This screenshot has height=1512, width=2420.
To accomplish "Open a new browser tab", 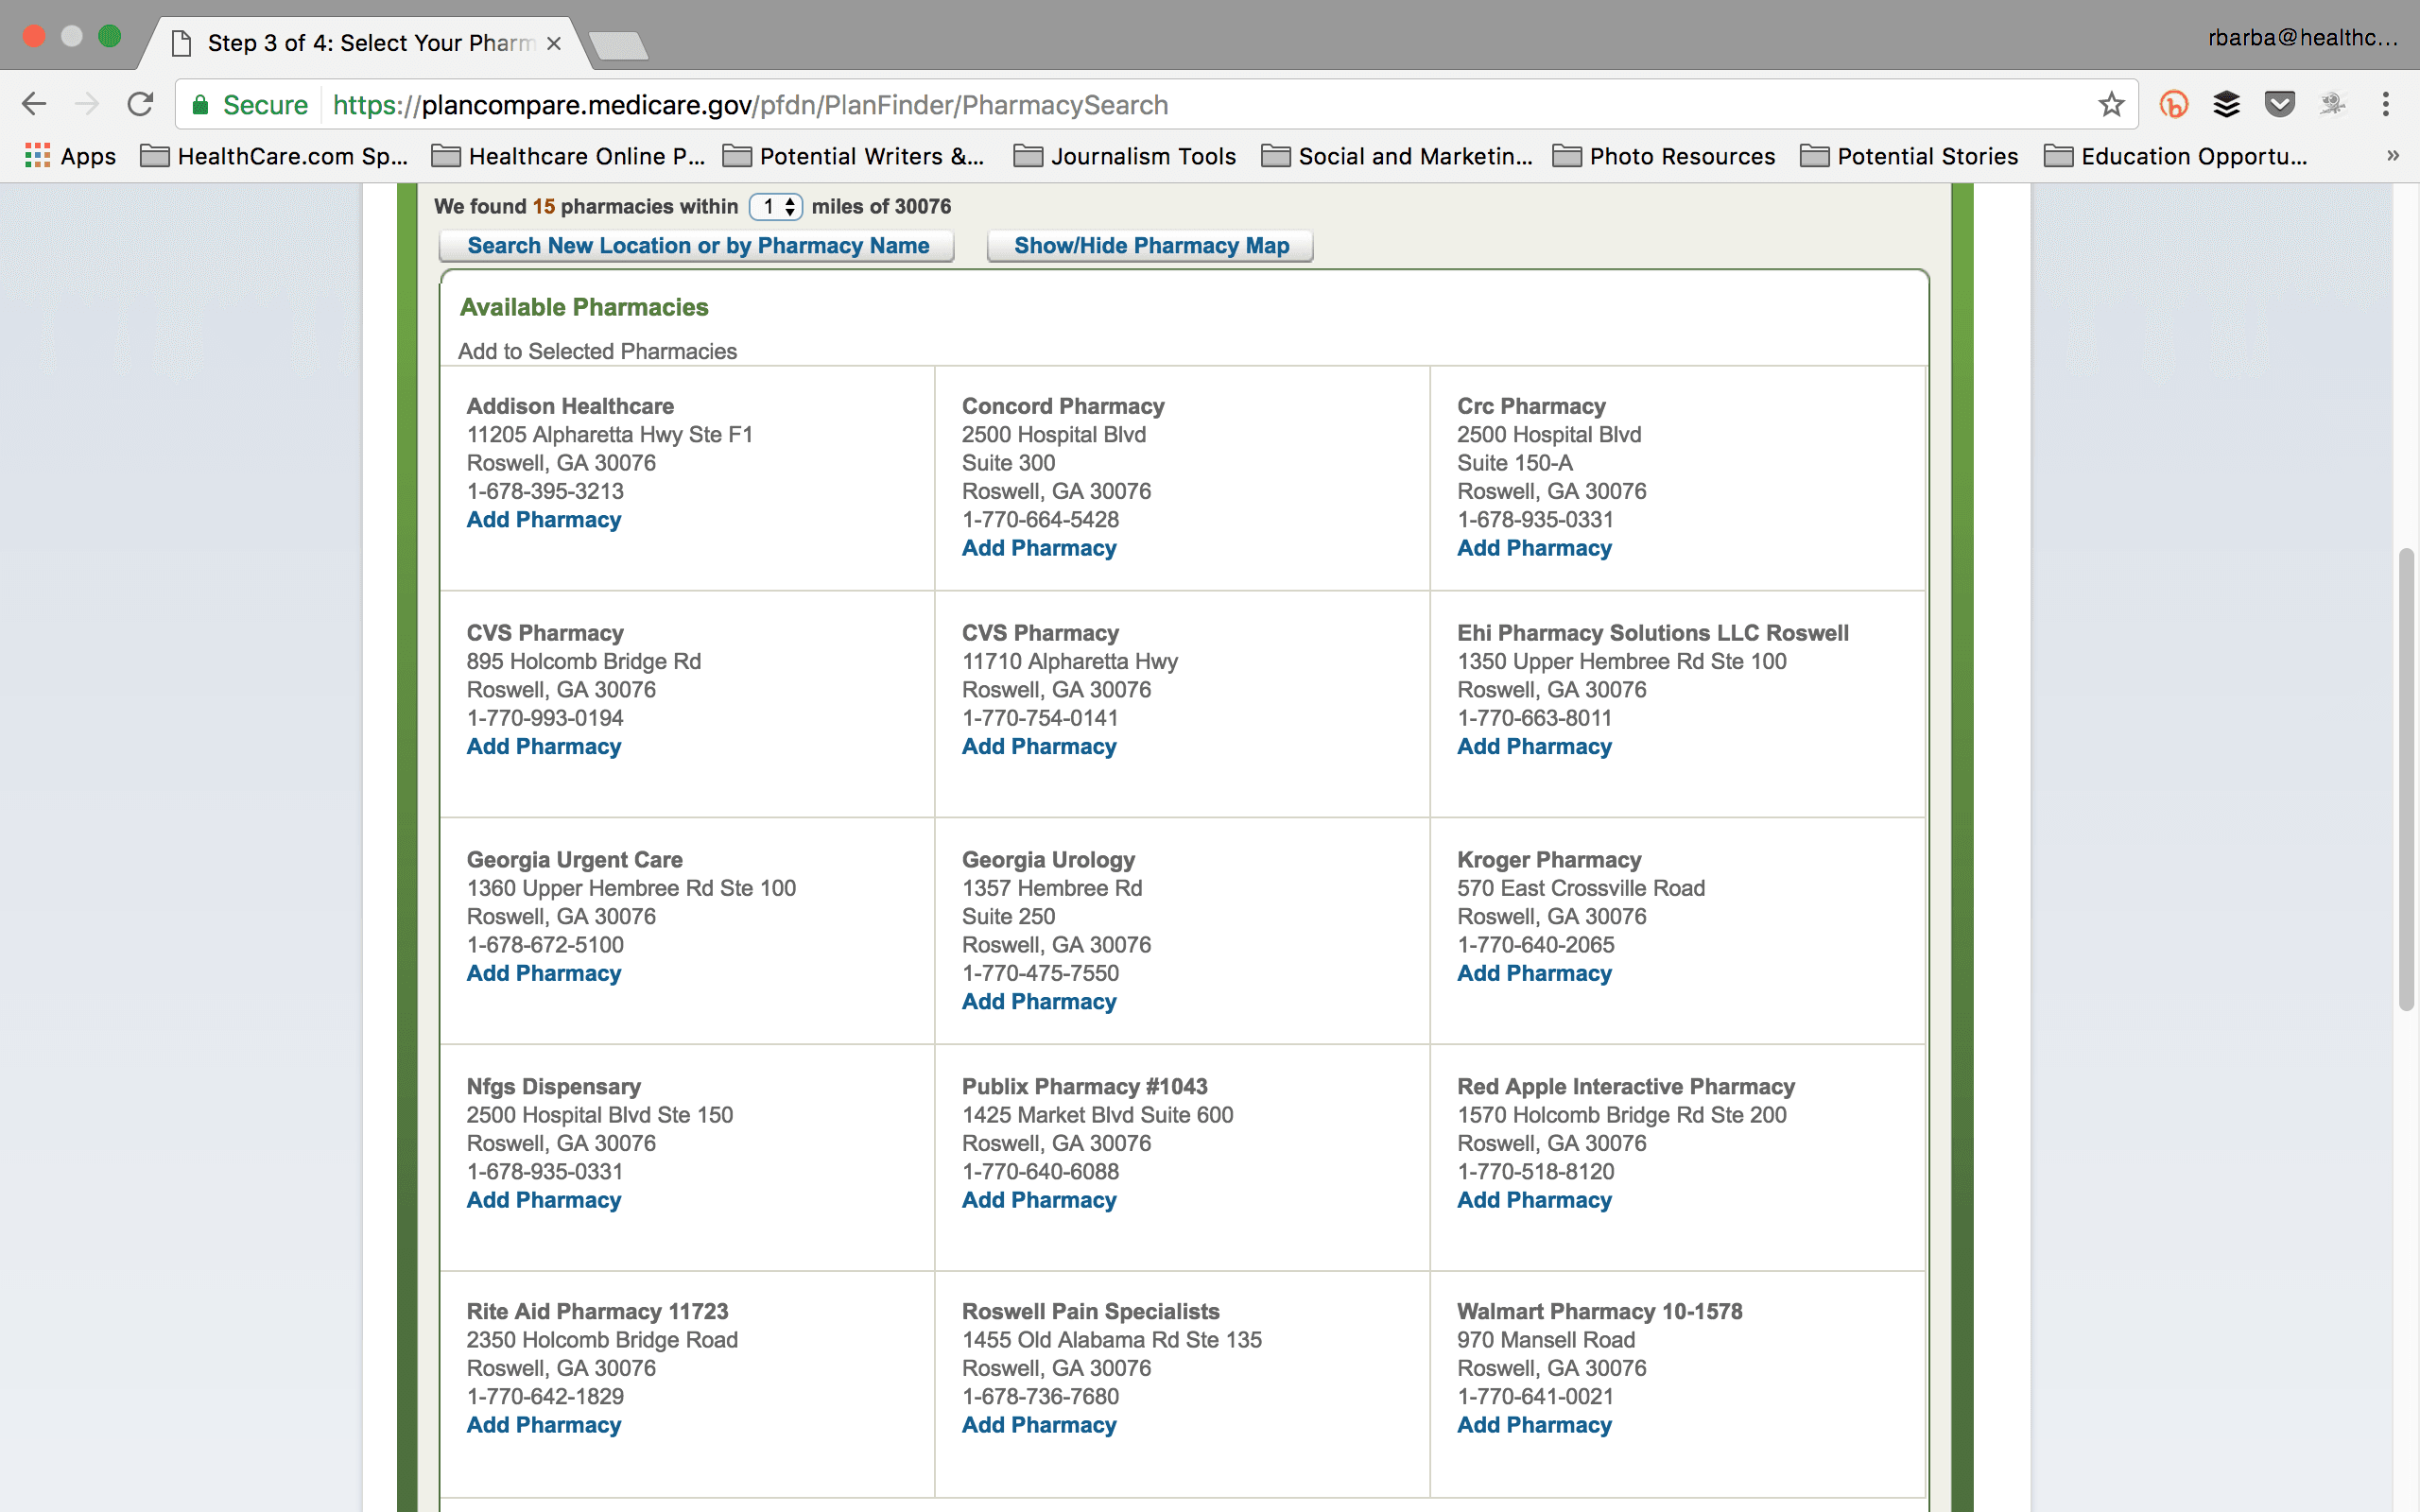I will [x=618, y=46].
